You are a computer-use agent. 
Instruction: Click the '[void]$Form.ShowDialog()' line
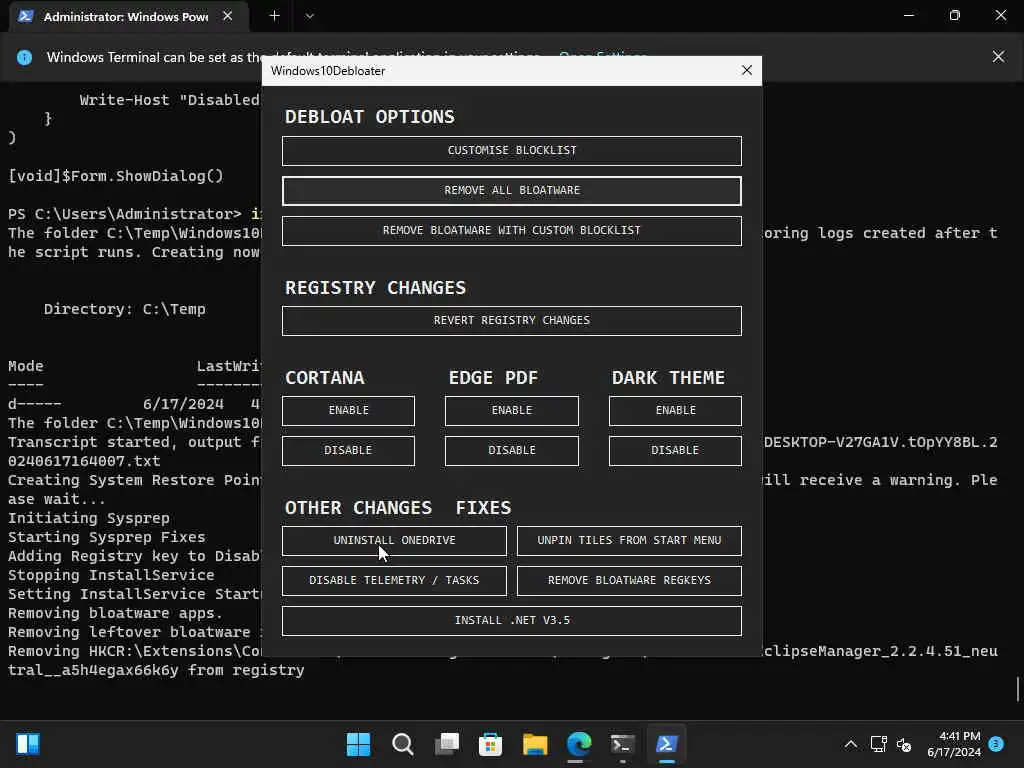click(x=116, y=176)
